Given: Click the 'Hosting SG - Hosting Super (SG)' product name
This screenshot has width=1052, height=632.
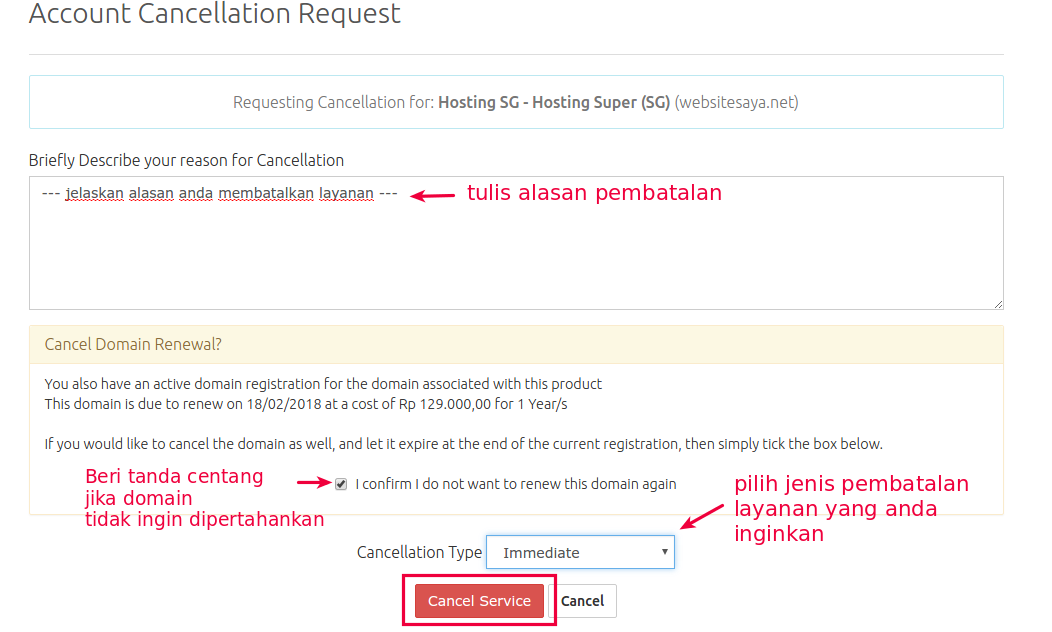Looking at the screenshot, I should click(x=554, y=103).
